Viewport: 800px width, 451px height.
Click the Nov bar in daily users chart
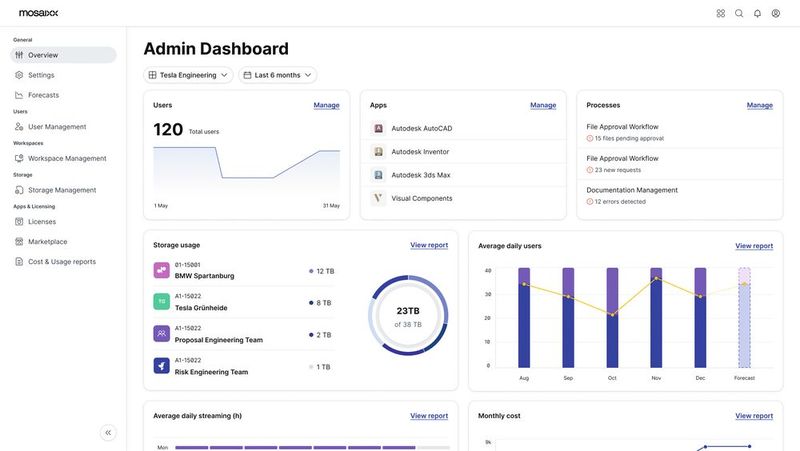(x=656, y=318)
